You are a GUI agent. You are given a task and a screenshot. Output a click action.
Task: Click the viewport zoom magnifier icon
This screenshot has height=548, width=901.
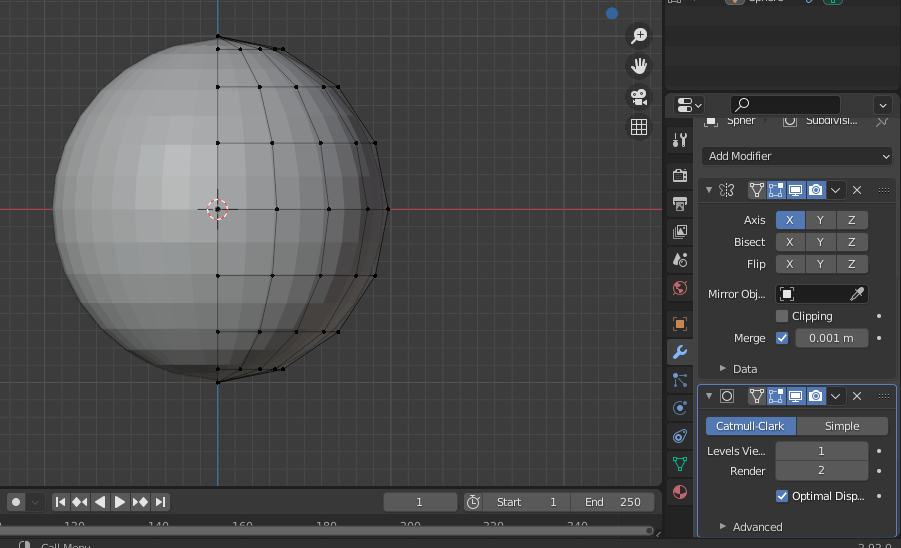[638, 37]
